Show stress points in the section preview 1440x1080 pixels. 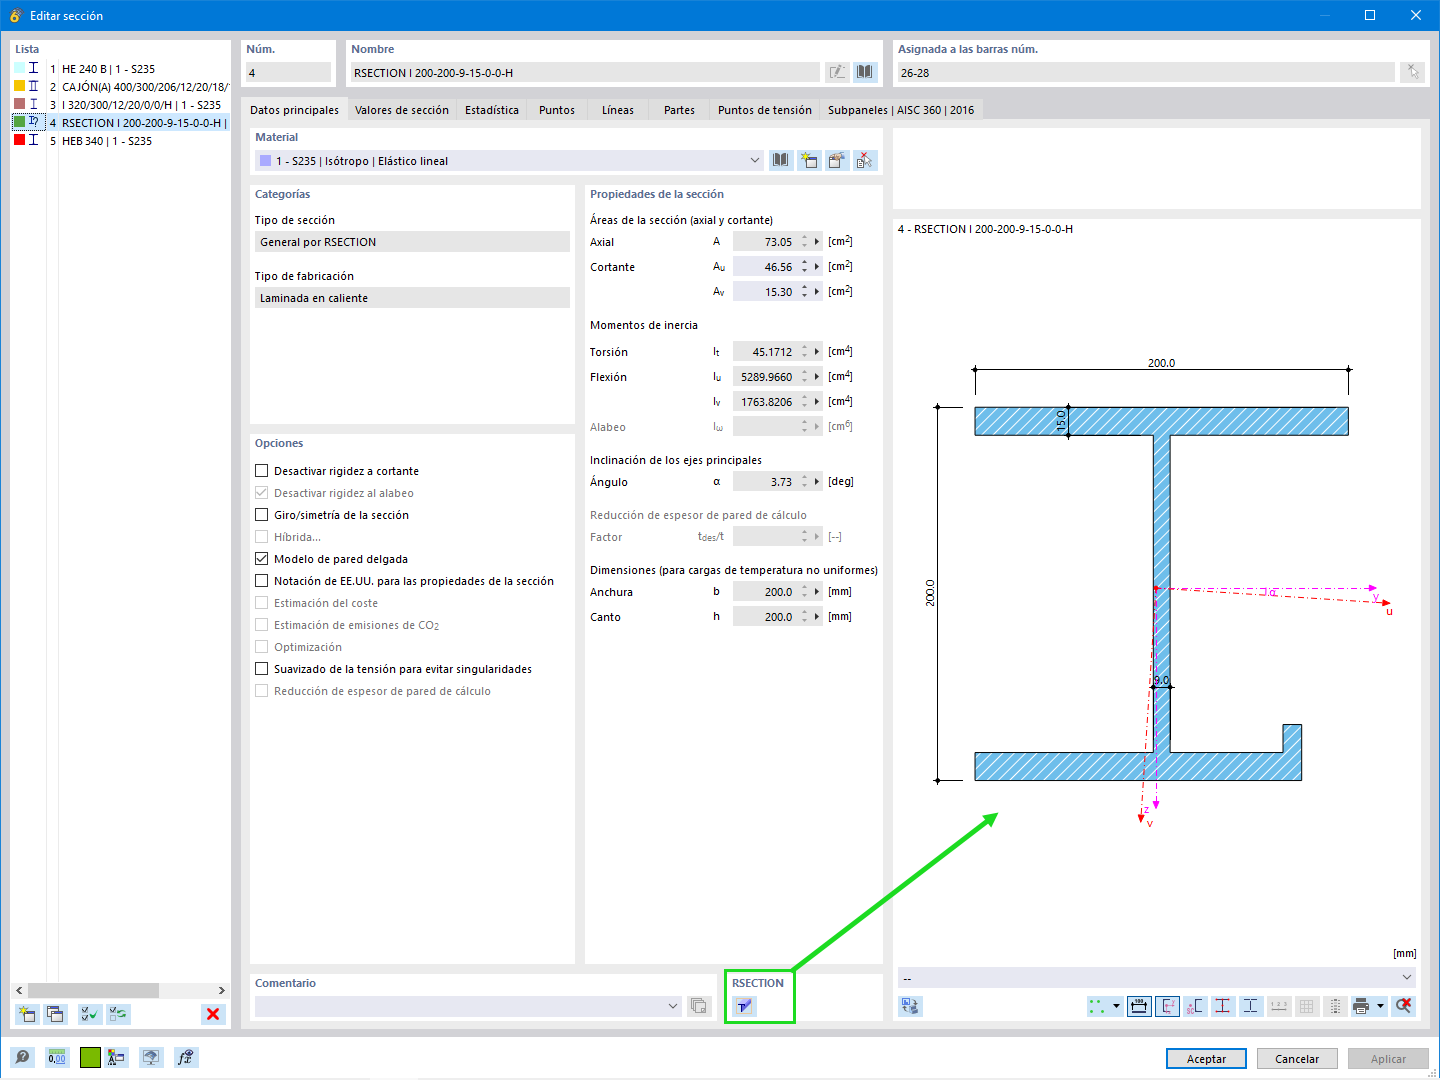(x=1223, y=1006)
